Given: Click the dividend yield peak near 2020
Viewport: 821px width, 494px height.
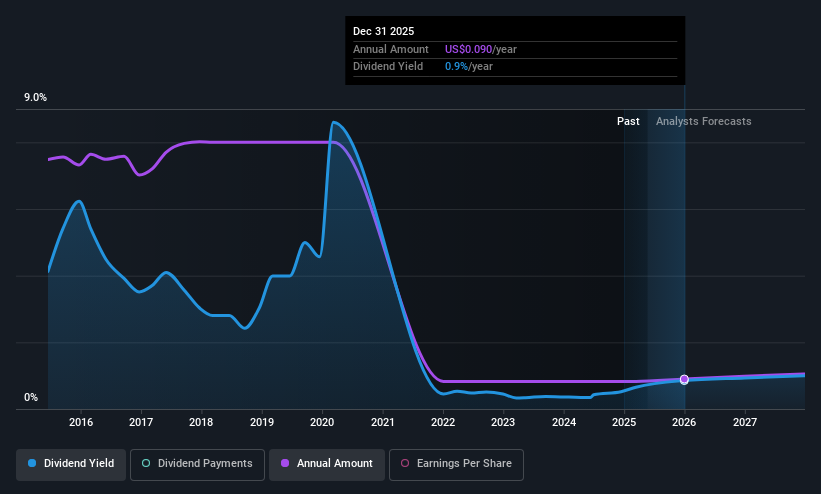Looking at the screenshot, I should tap(334, 123).
